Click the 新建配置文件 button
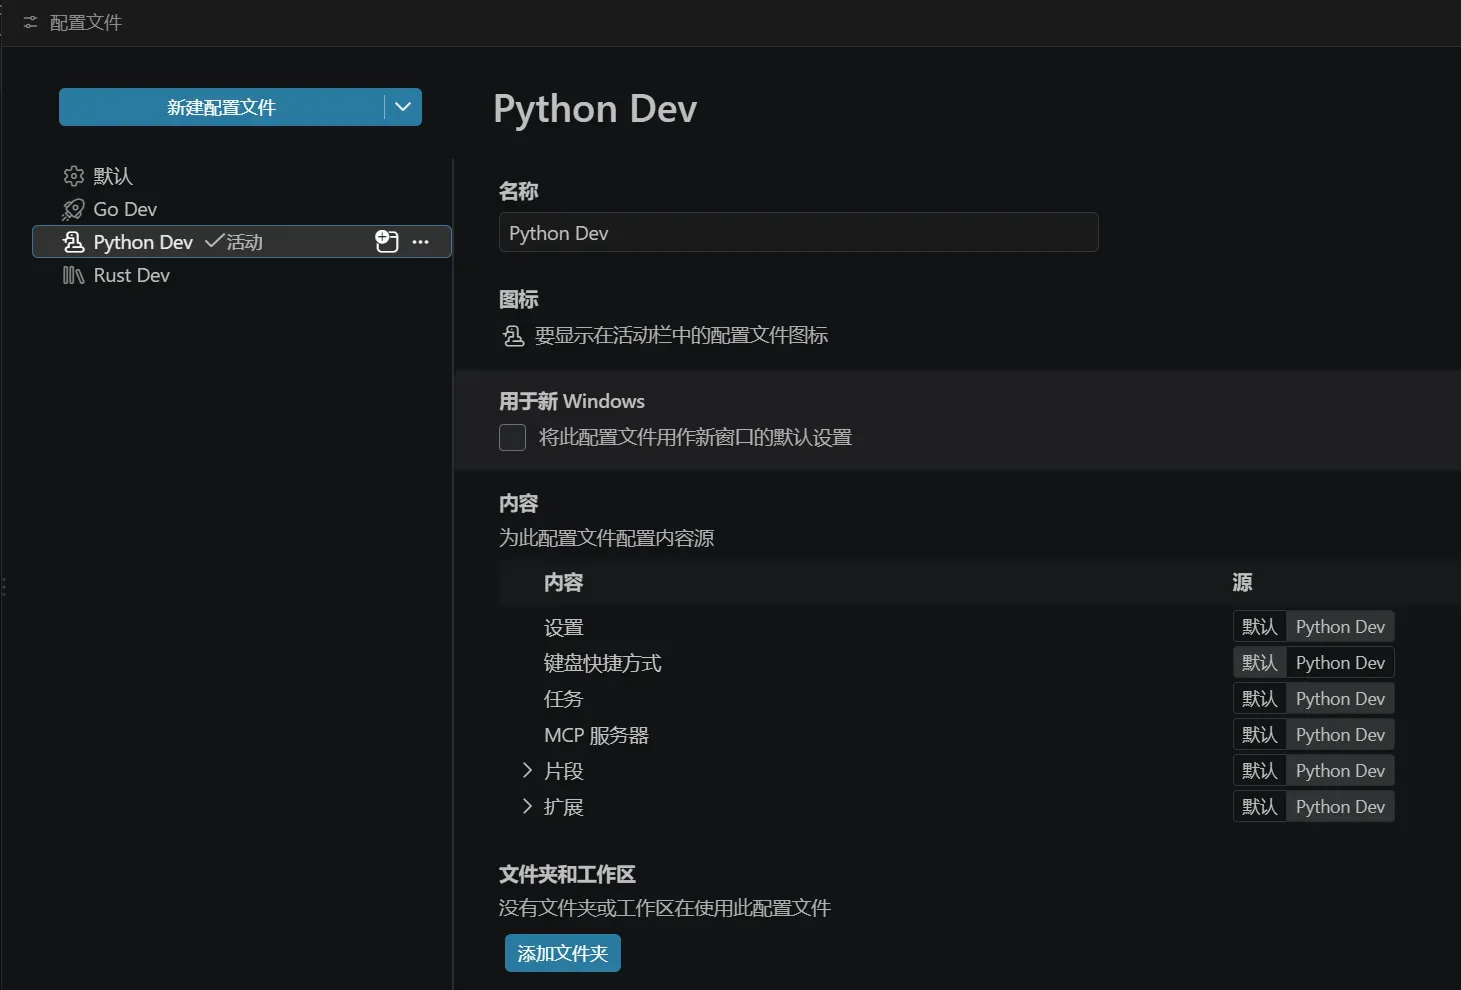Viewport: 1461px width, 990px height. pos(221,107)
